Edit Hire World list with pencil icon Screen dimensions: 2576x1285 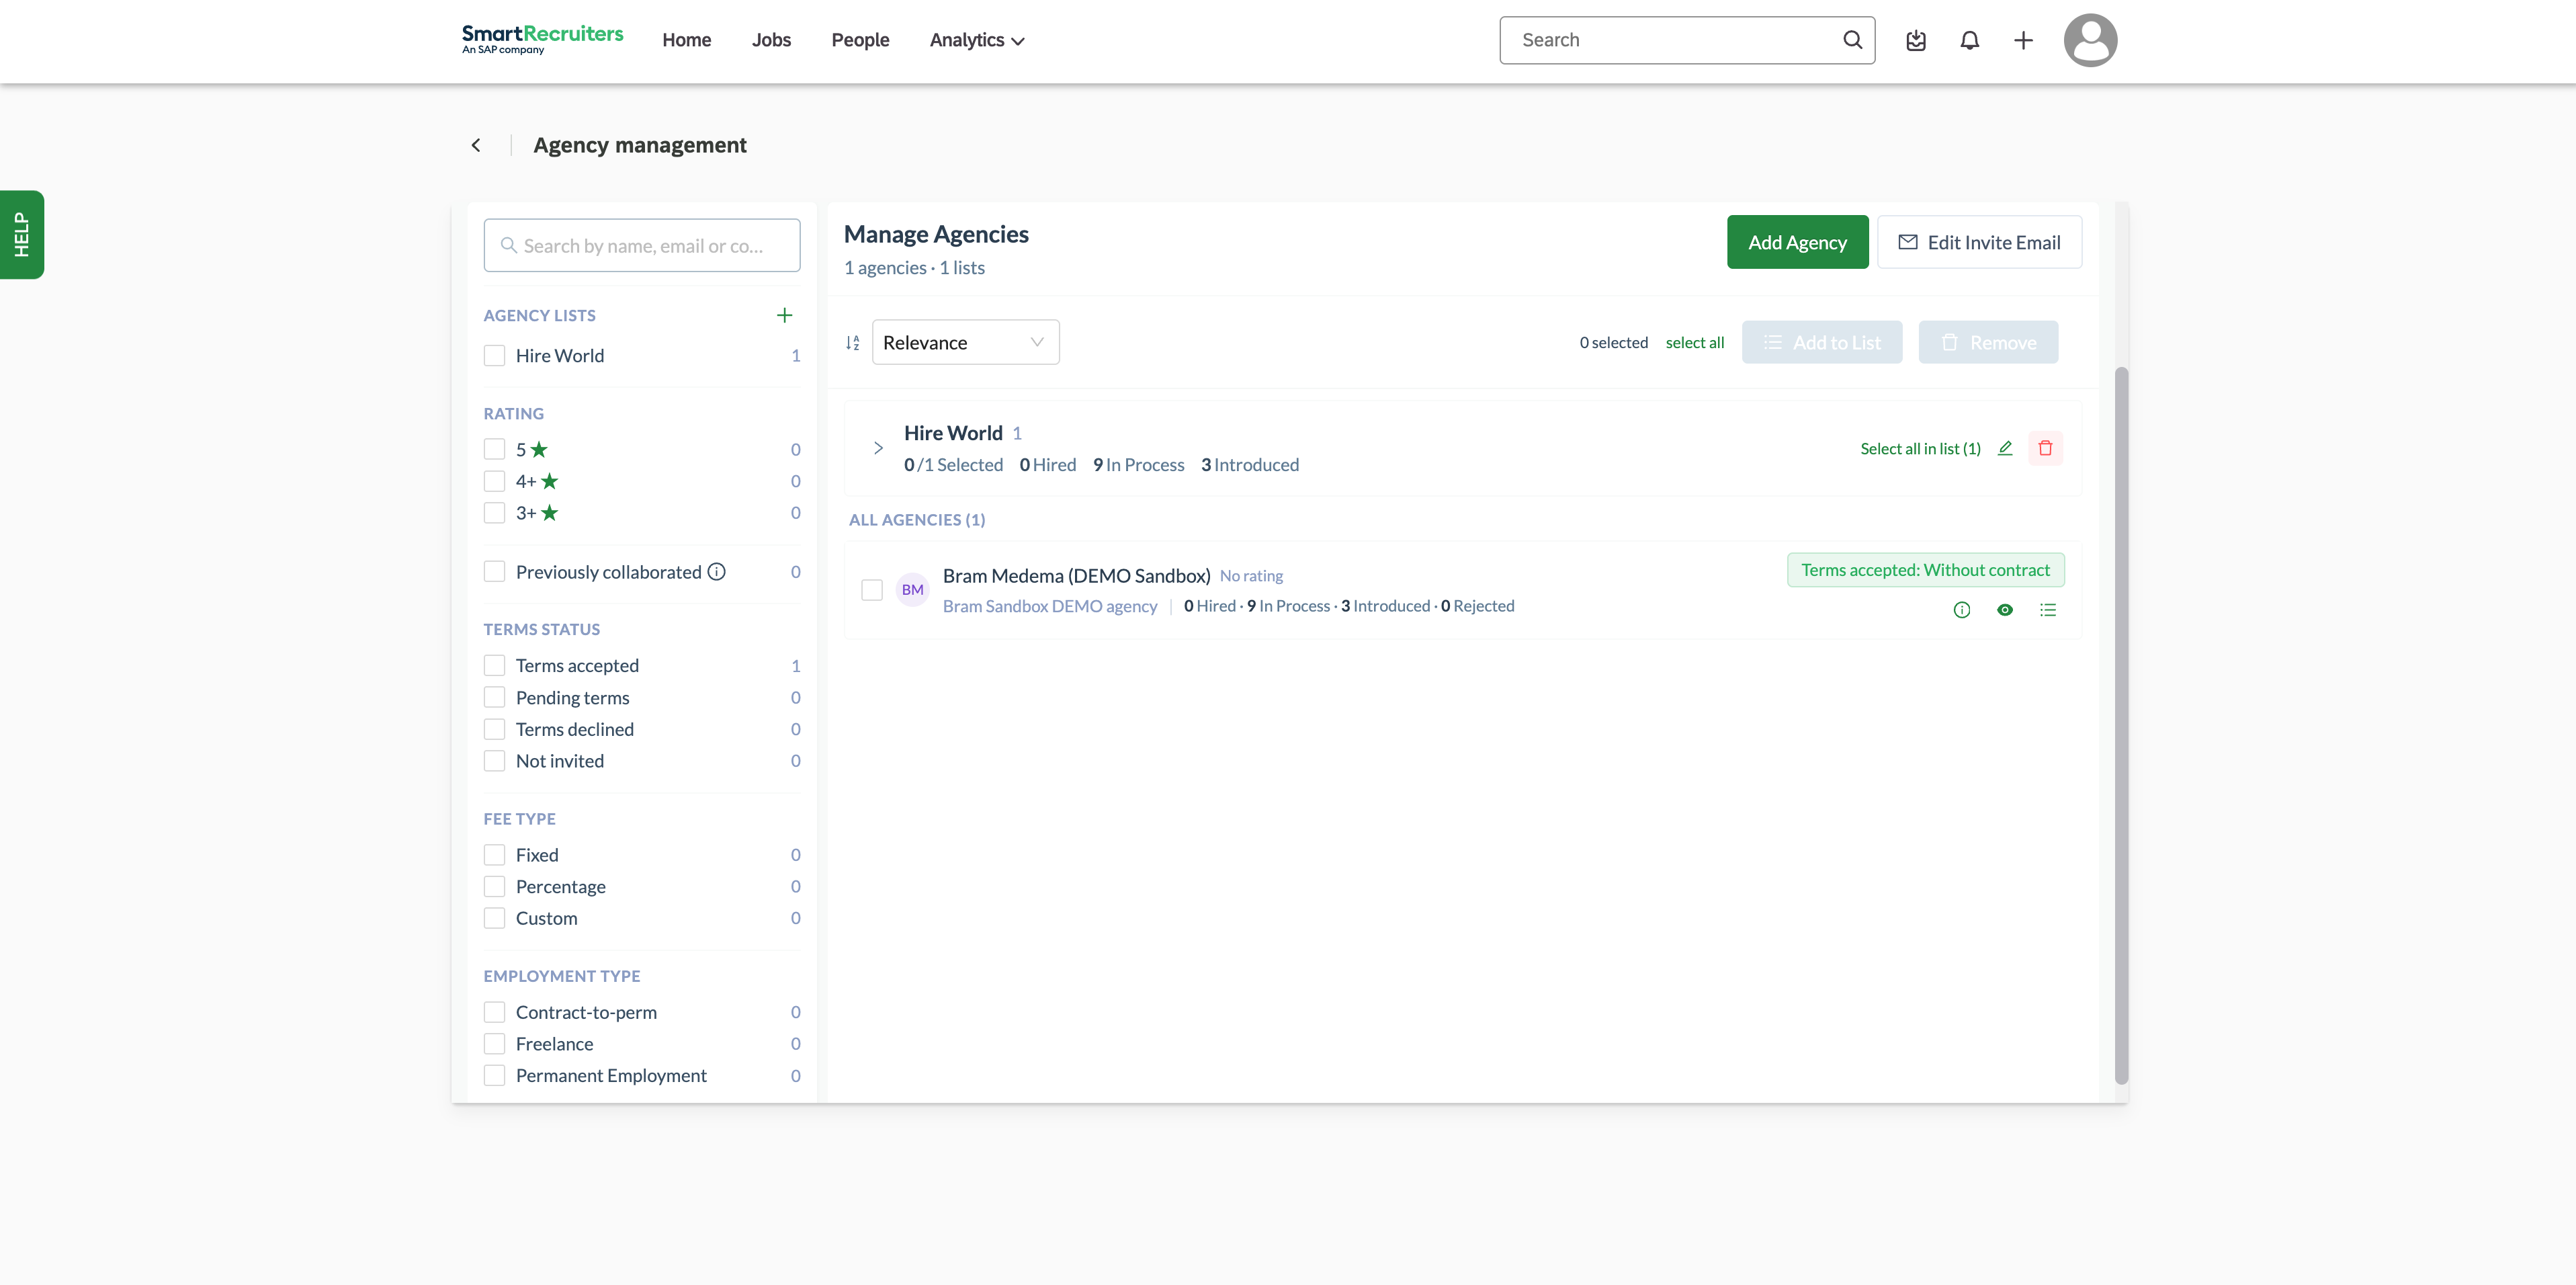(x=2004, y=448)
